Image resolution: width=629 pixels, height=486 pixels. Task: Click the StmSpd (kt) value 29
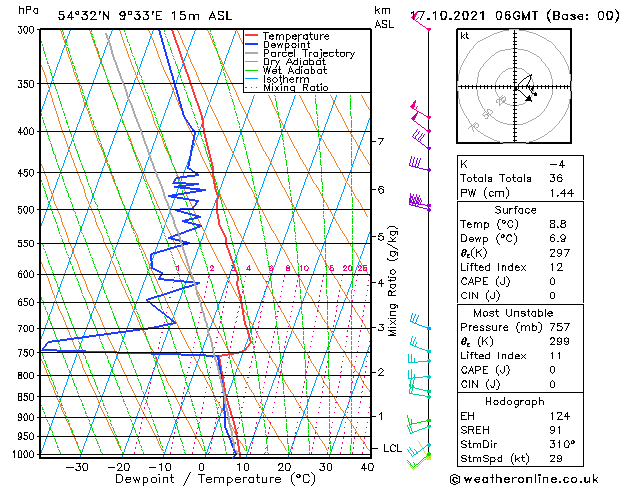pos(556,458)
